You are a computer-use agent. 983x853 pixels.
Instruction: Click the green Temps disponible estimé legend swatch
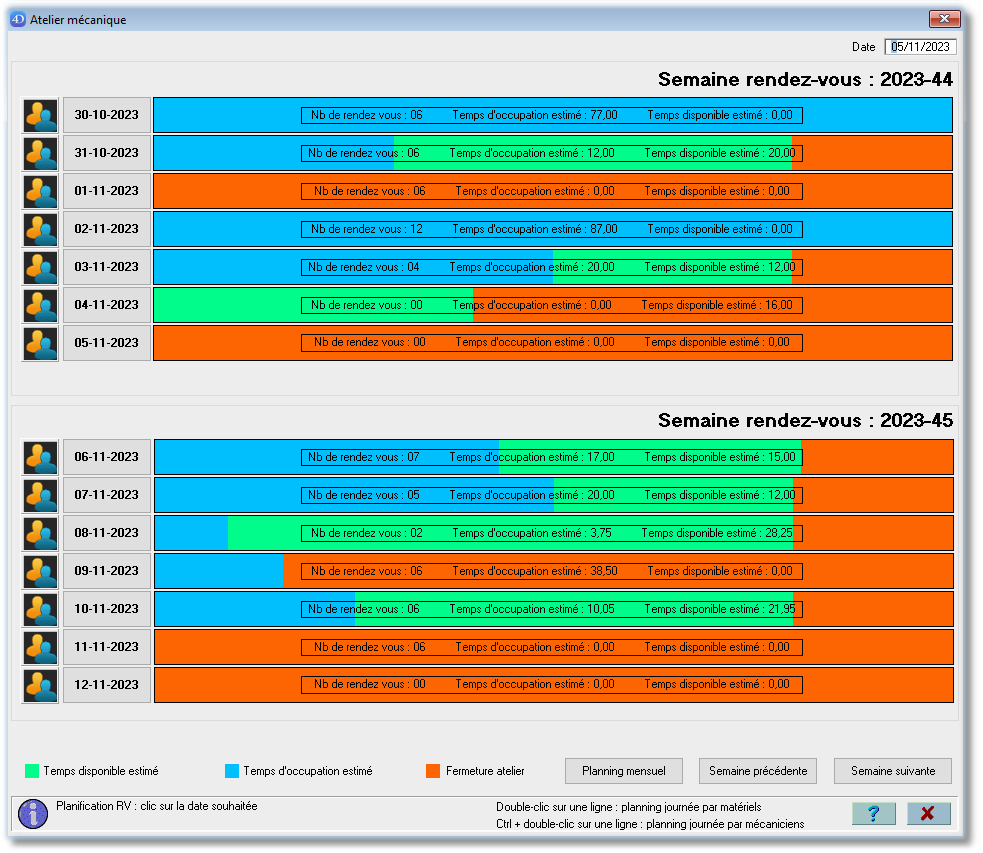pyautogui.click(x=32, y=771)
